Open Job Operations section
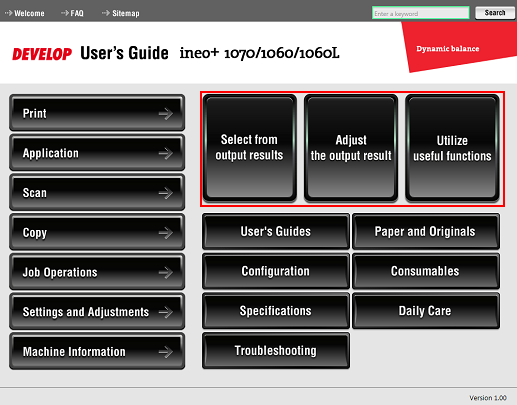This screenshot has width=517, height=405. [x=97, y=271]
